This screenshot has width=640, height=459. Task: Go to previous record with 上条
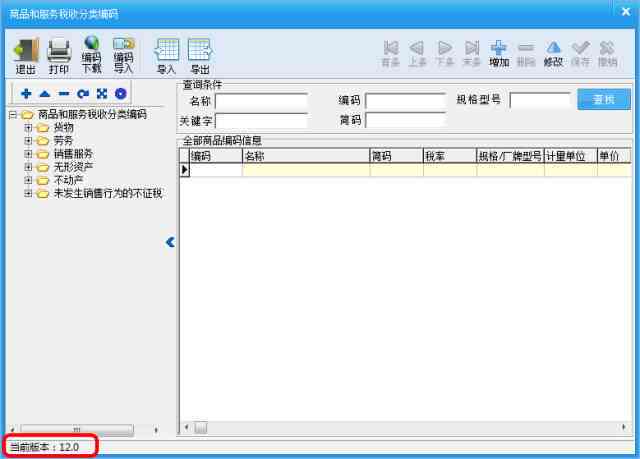(417, 53)
